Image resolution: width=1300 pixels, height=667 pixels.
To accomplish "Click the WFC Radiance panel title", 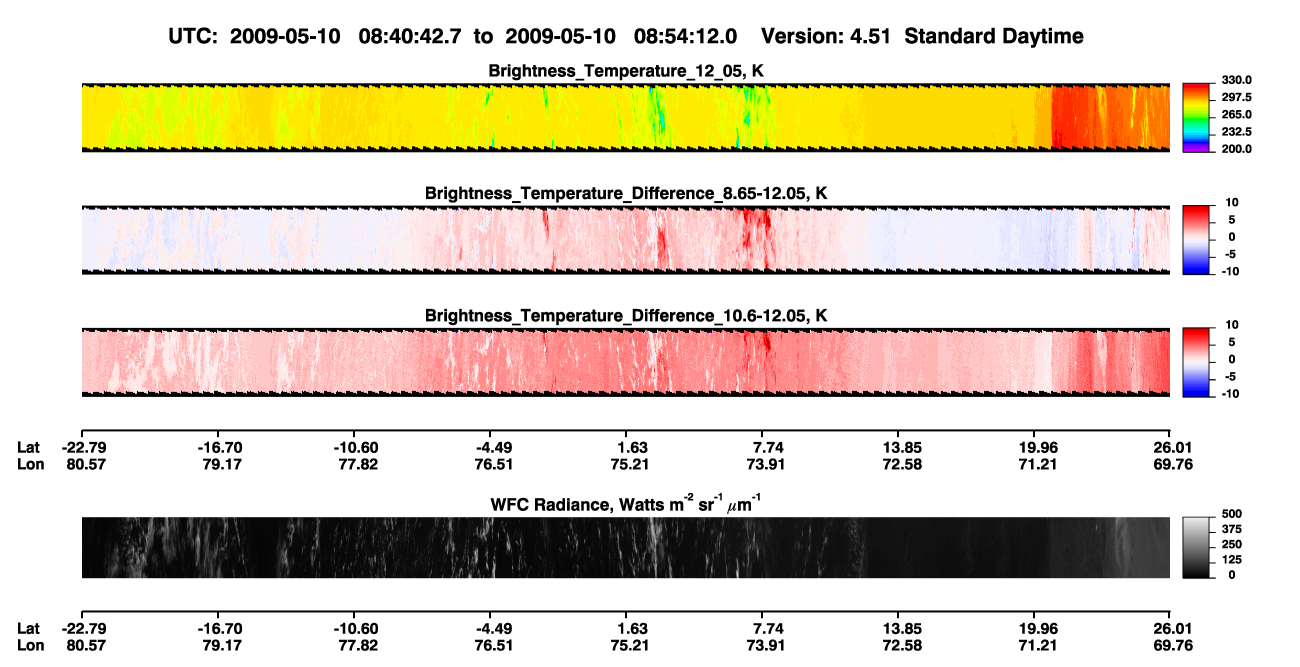I will point(626,504).
